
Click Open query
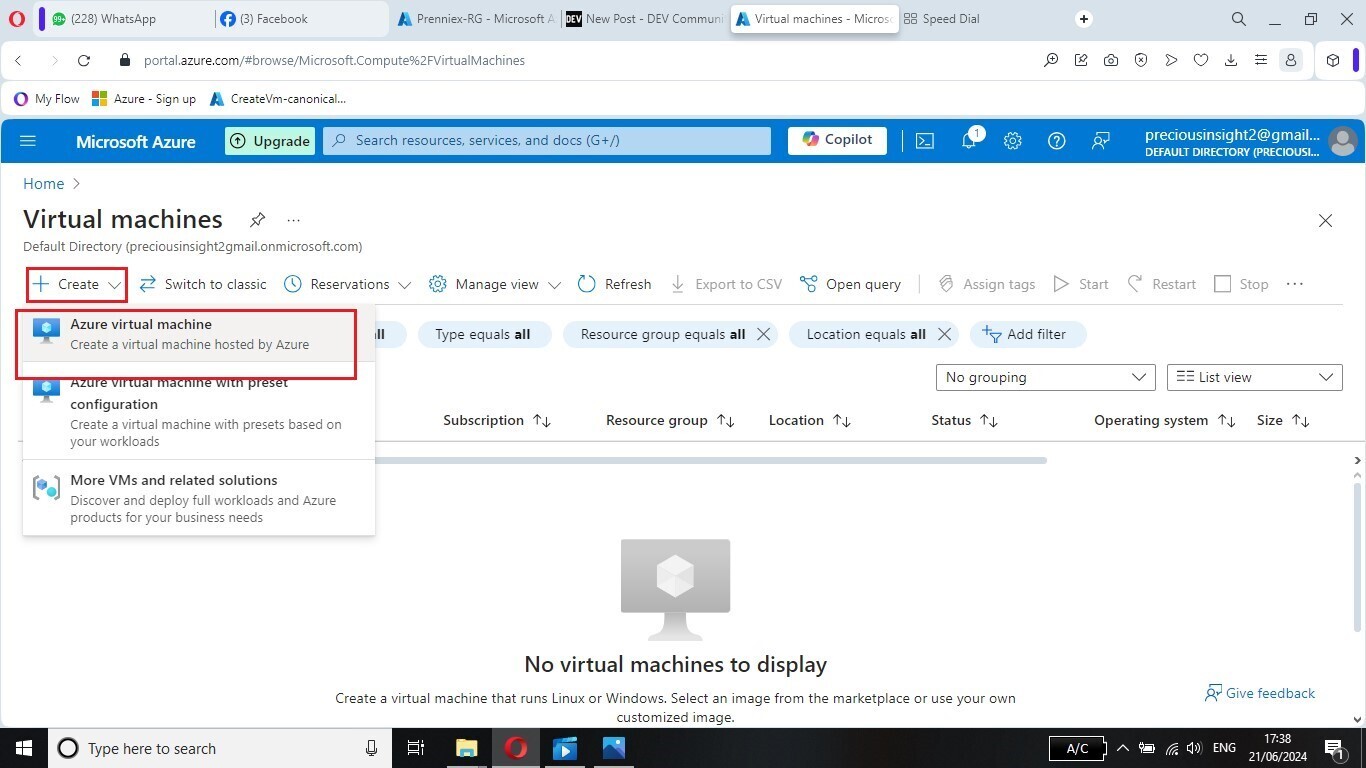(x=851, y=284)
